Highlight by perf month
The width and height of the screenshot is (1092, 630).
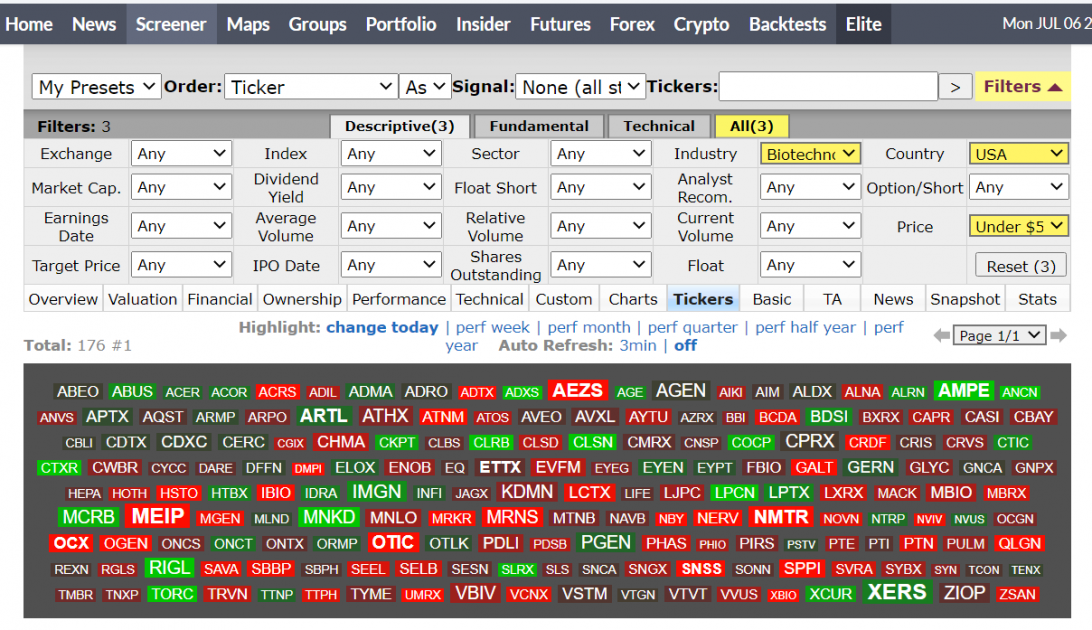pos(588,327)
